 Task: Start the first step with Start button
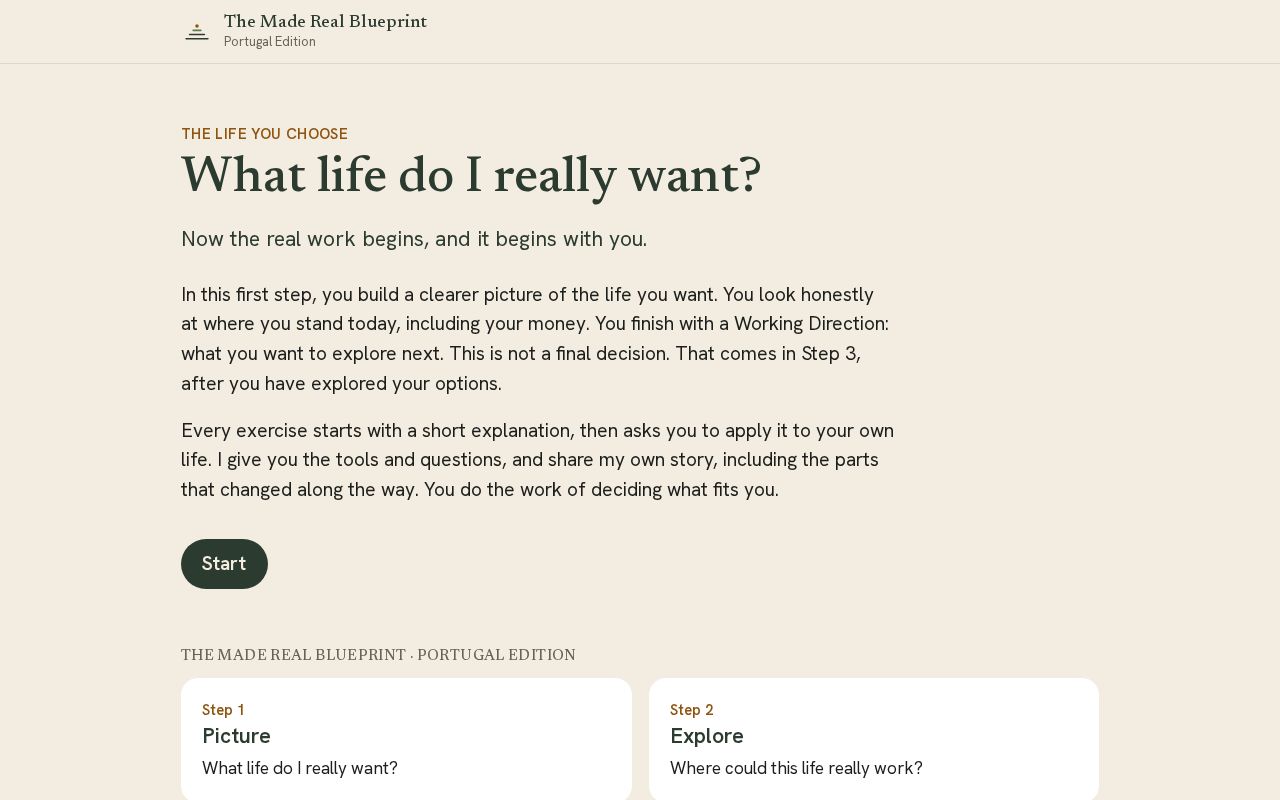224,564
